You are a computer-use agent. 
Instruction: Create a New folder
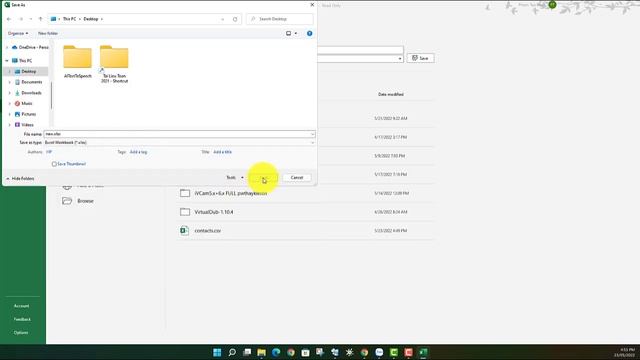(48, 33)
